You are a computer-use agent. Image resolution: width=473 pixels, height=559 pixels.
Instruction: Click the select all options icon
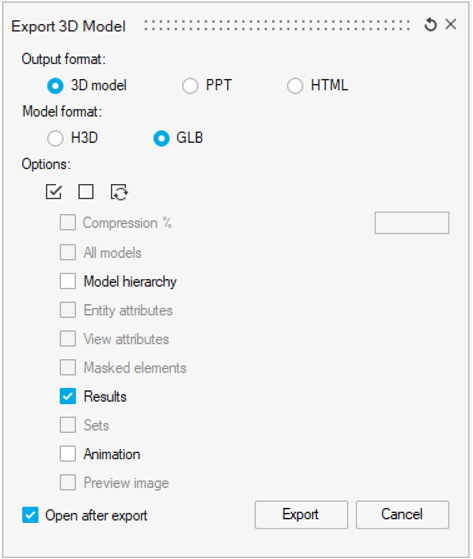click(x=54, y=192)
